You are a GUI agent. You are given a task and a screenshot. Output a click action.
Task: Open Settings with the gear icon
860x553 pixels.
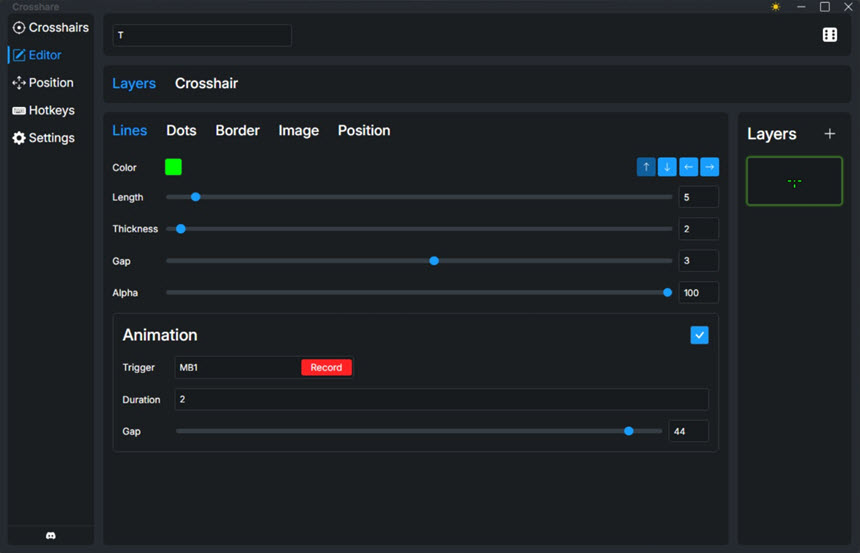(x=43, y=138)
